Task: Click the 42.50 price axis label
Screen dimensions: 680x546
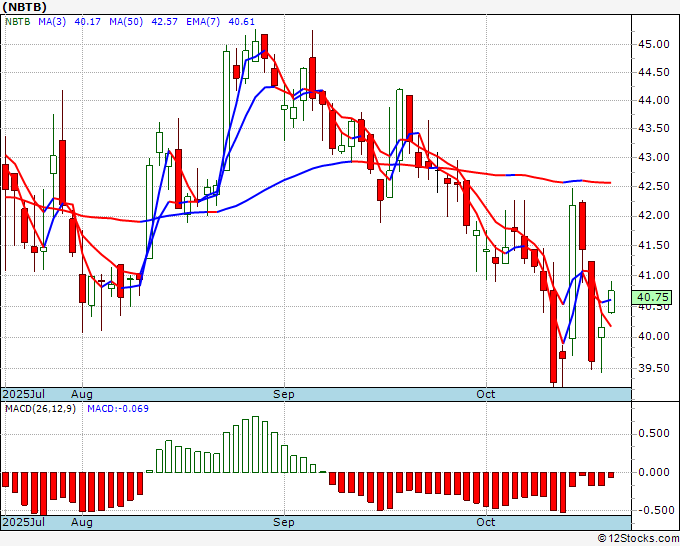Action: (654, 186)
